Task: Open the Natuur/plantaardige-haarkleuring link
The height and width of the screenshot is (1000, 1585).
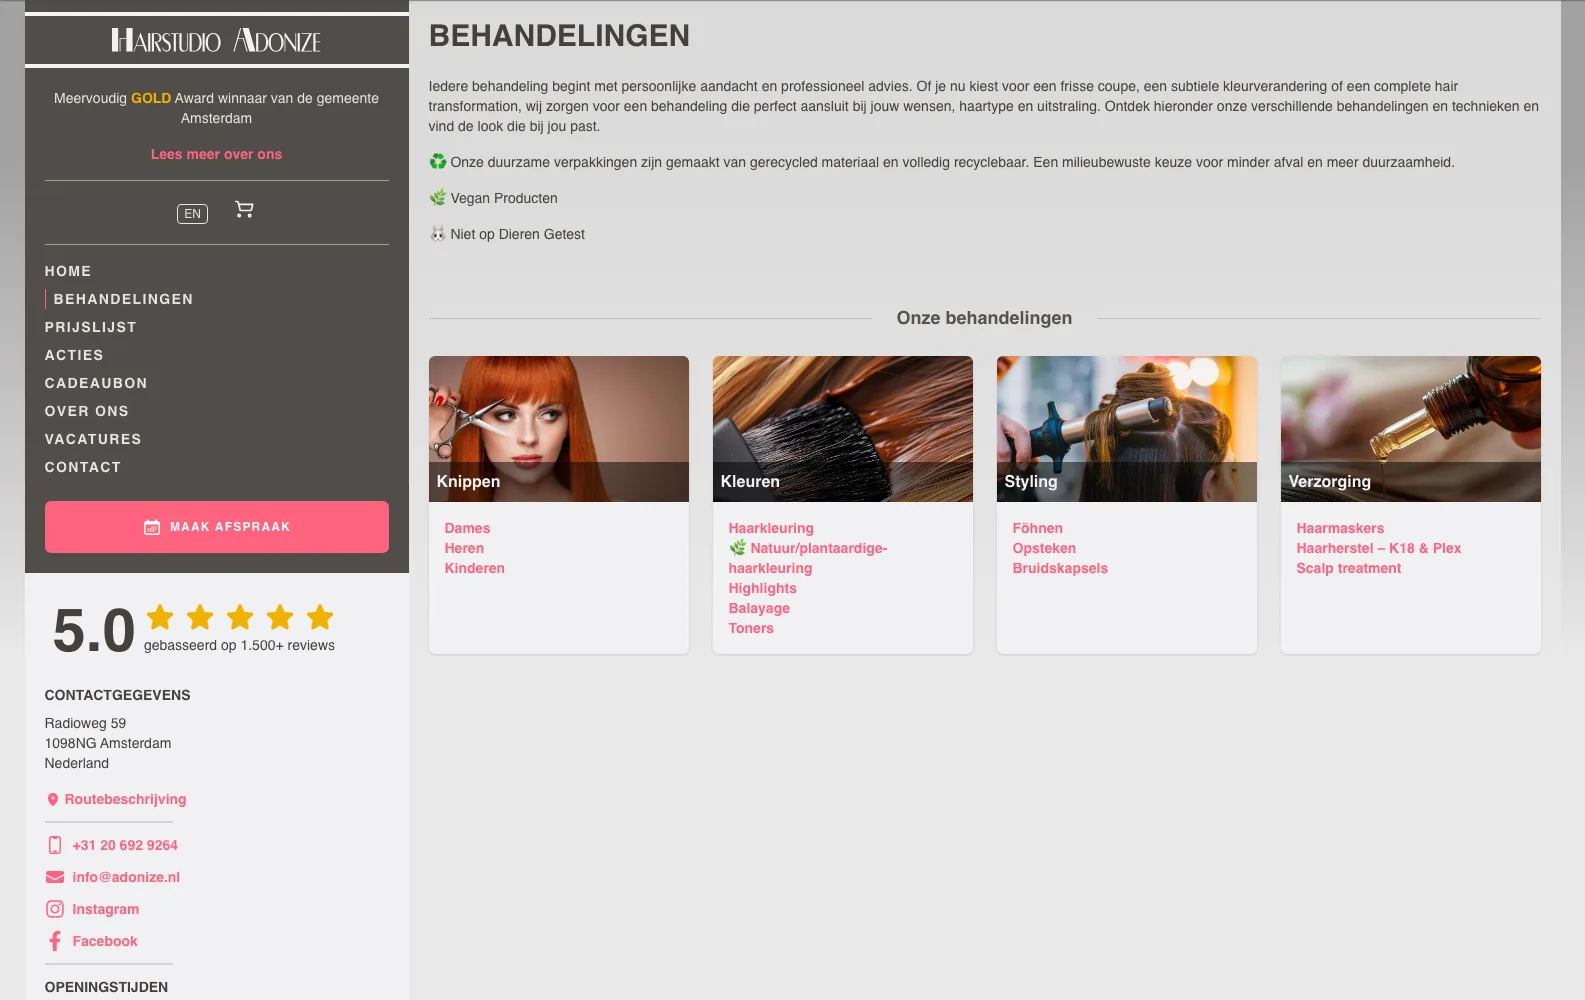Action: 808,558
